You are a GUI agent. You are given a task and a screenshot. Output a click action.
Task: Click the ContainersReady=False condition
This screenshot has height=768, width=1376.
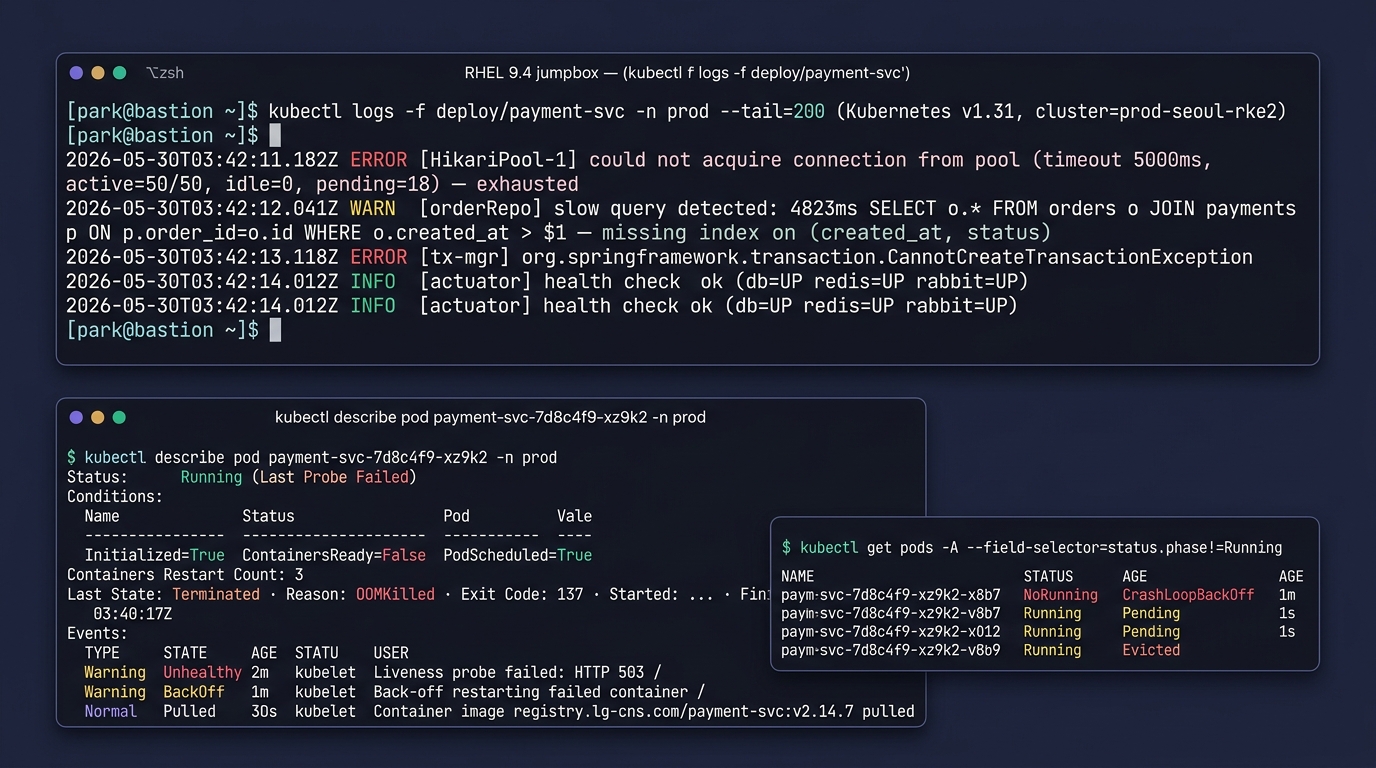click(x=334, y=555)
